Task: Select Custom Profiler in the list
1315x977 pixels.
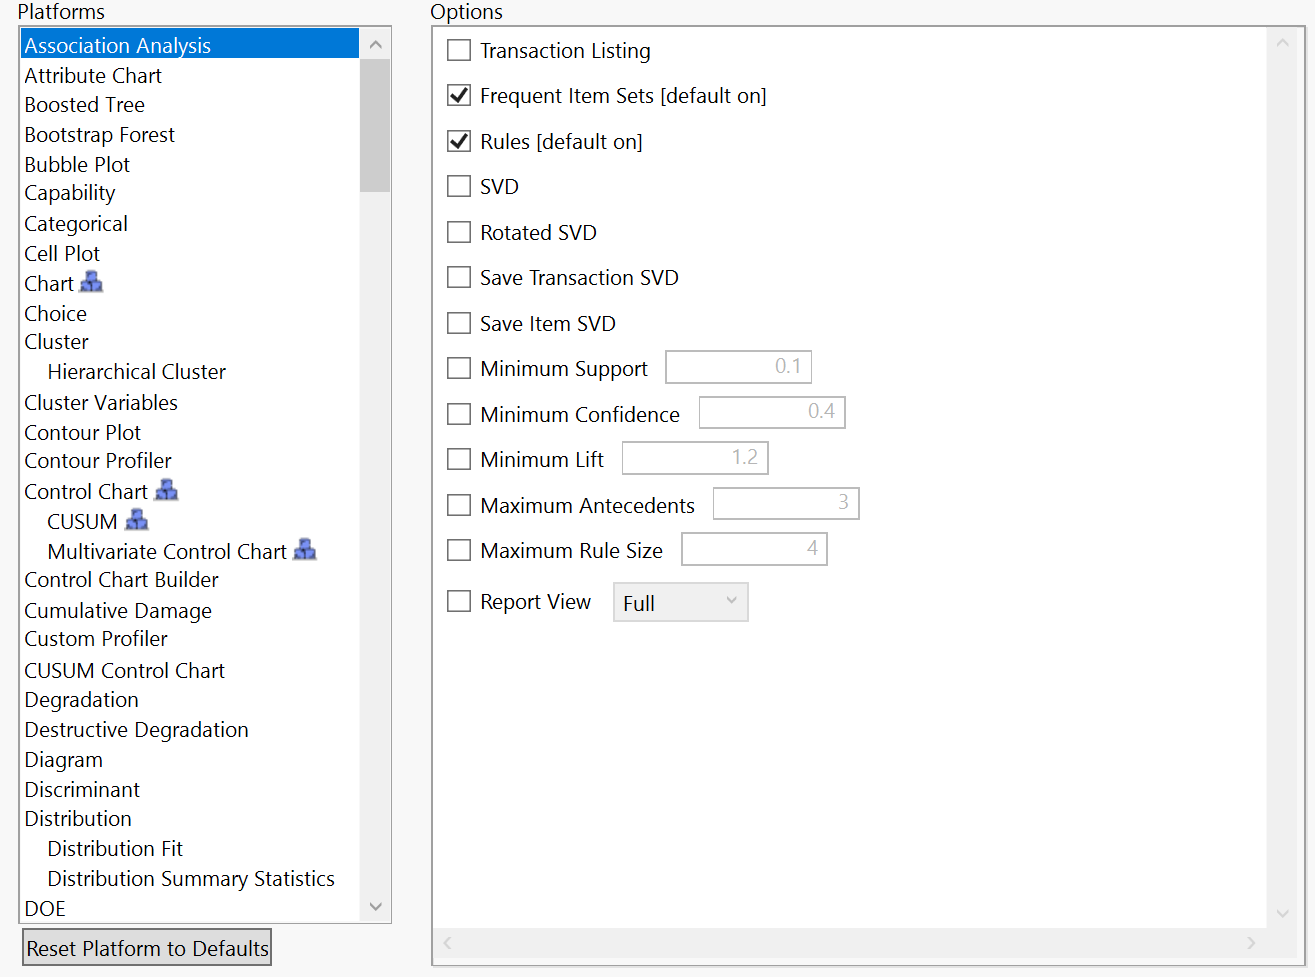Action: pos(95,638)
